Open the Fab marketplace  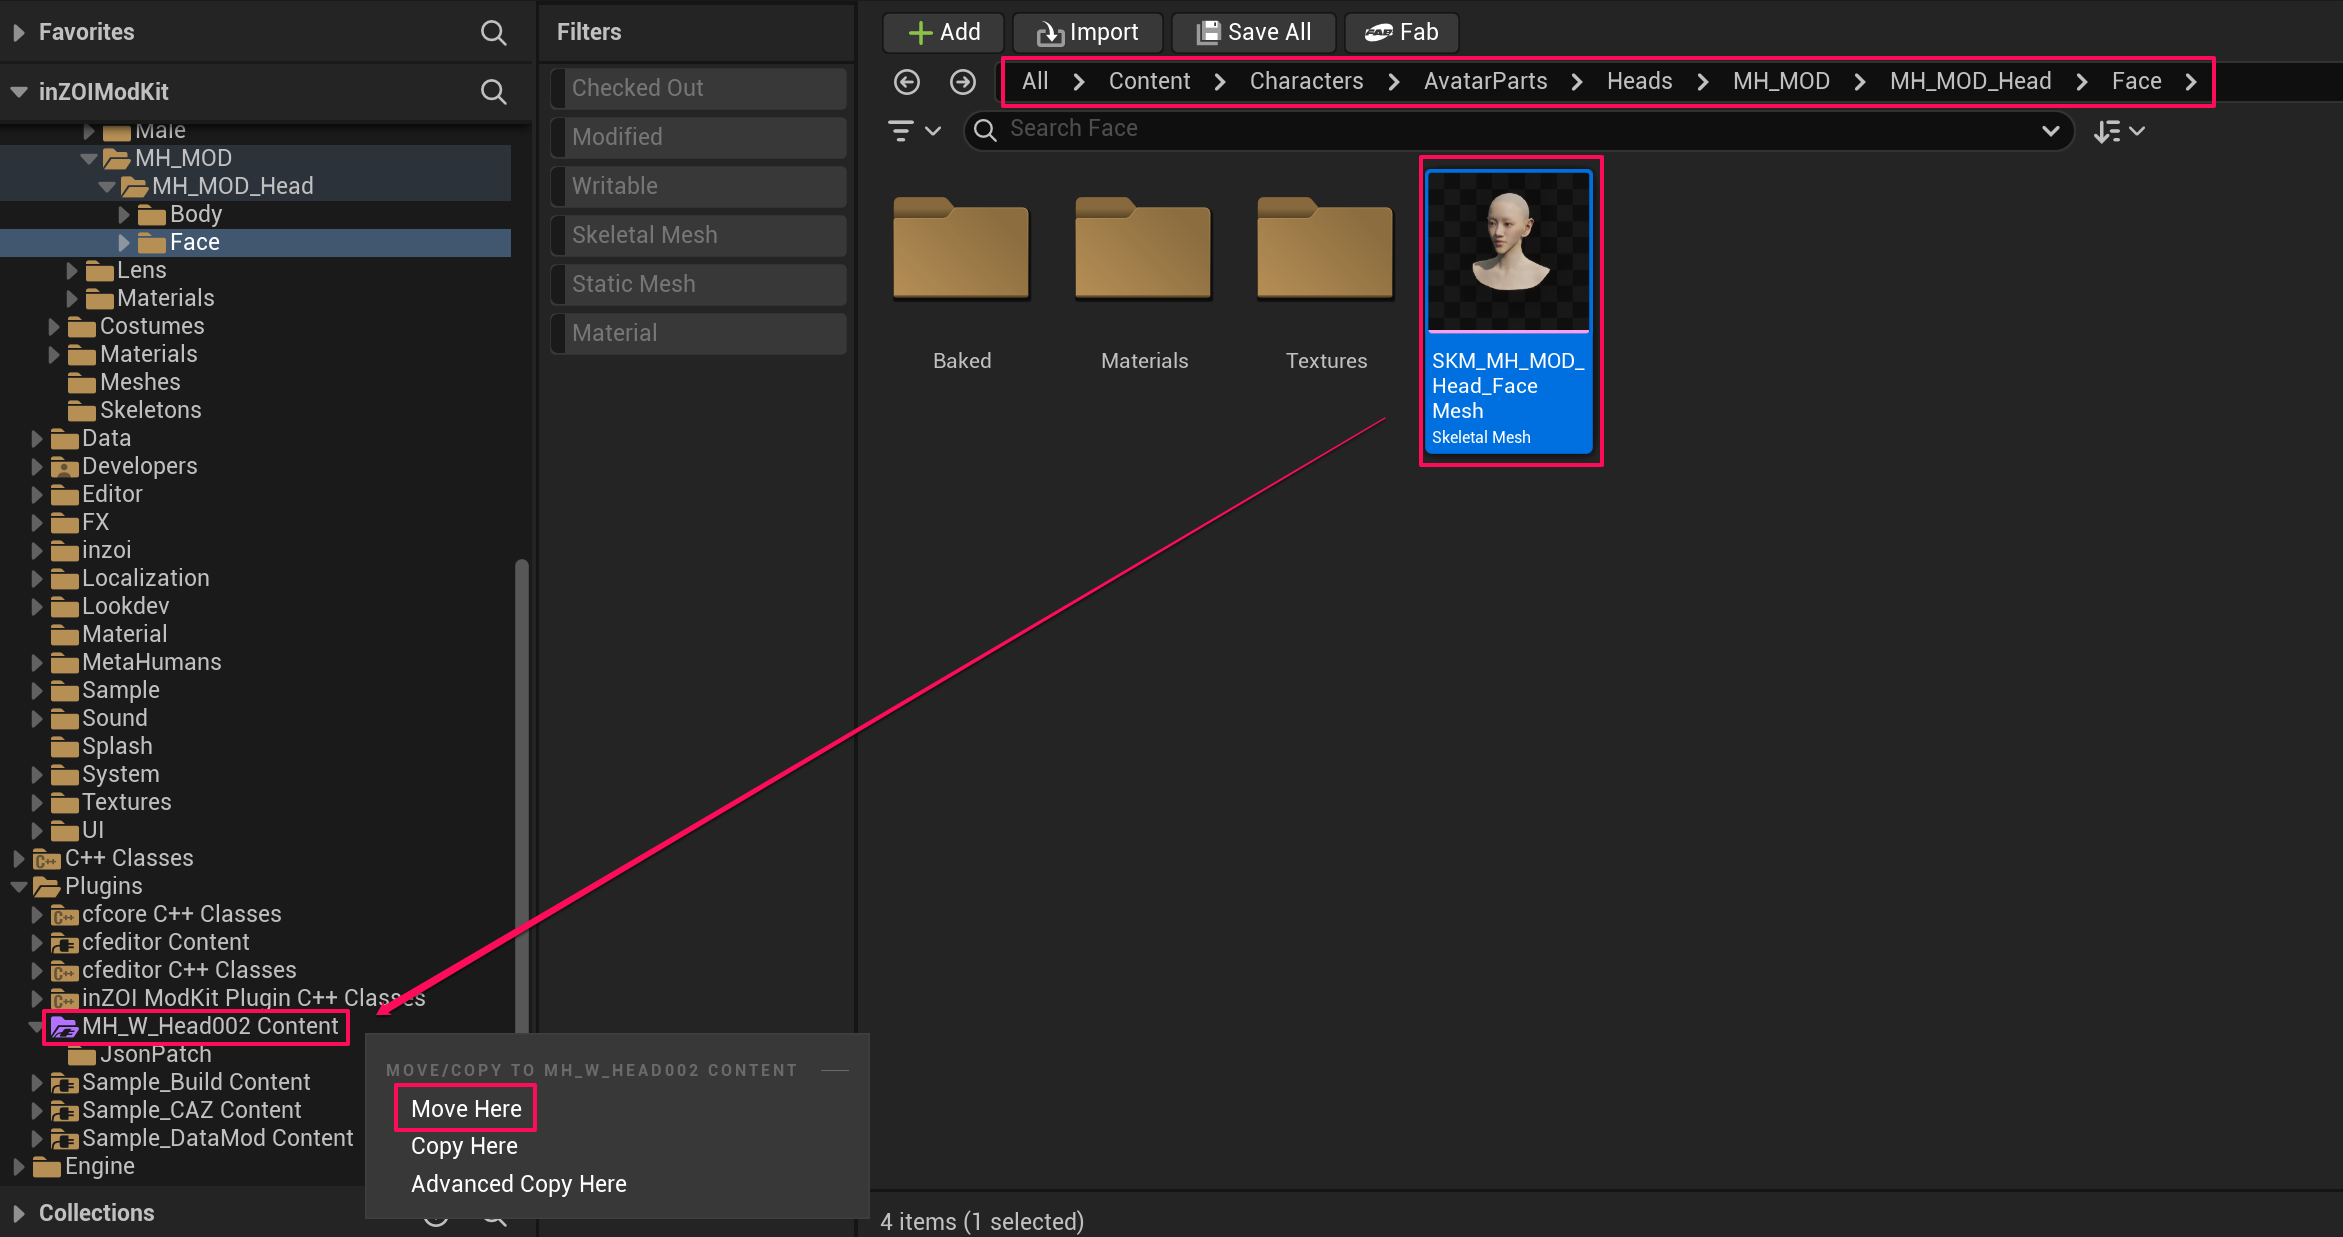[x=1400, y=32]
